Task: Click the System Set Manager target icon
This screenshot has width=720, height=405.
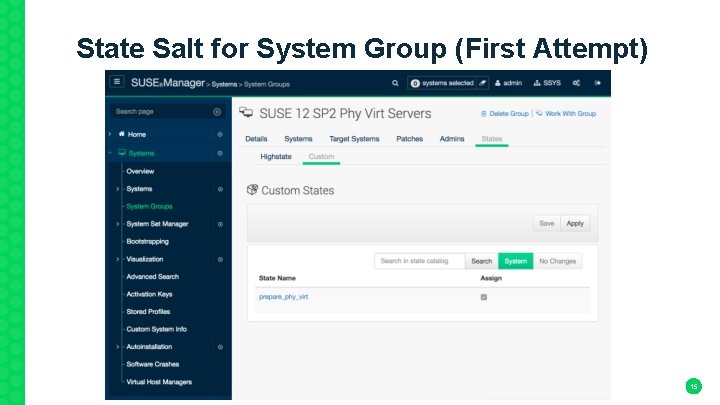Action: tap(220, 224)
